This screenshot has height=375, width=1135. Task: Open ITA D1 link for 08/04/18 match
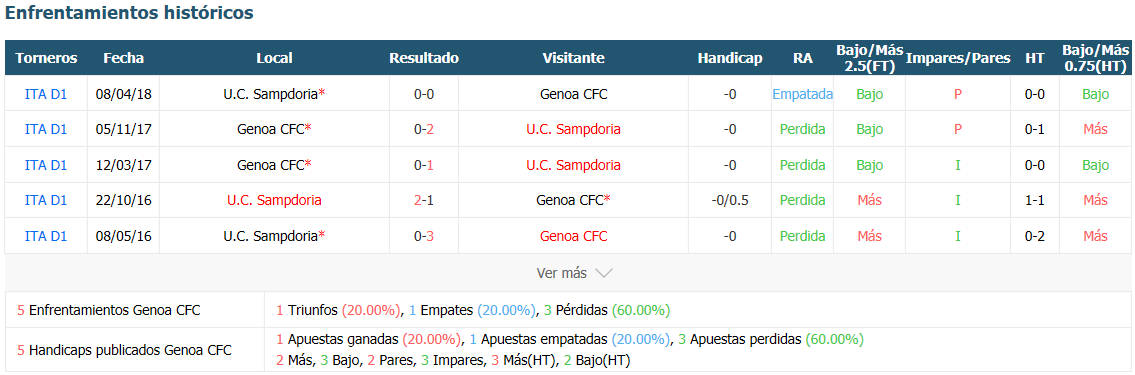pos(46,93)
